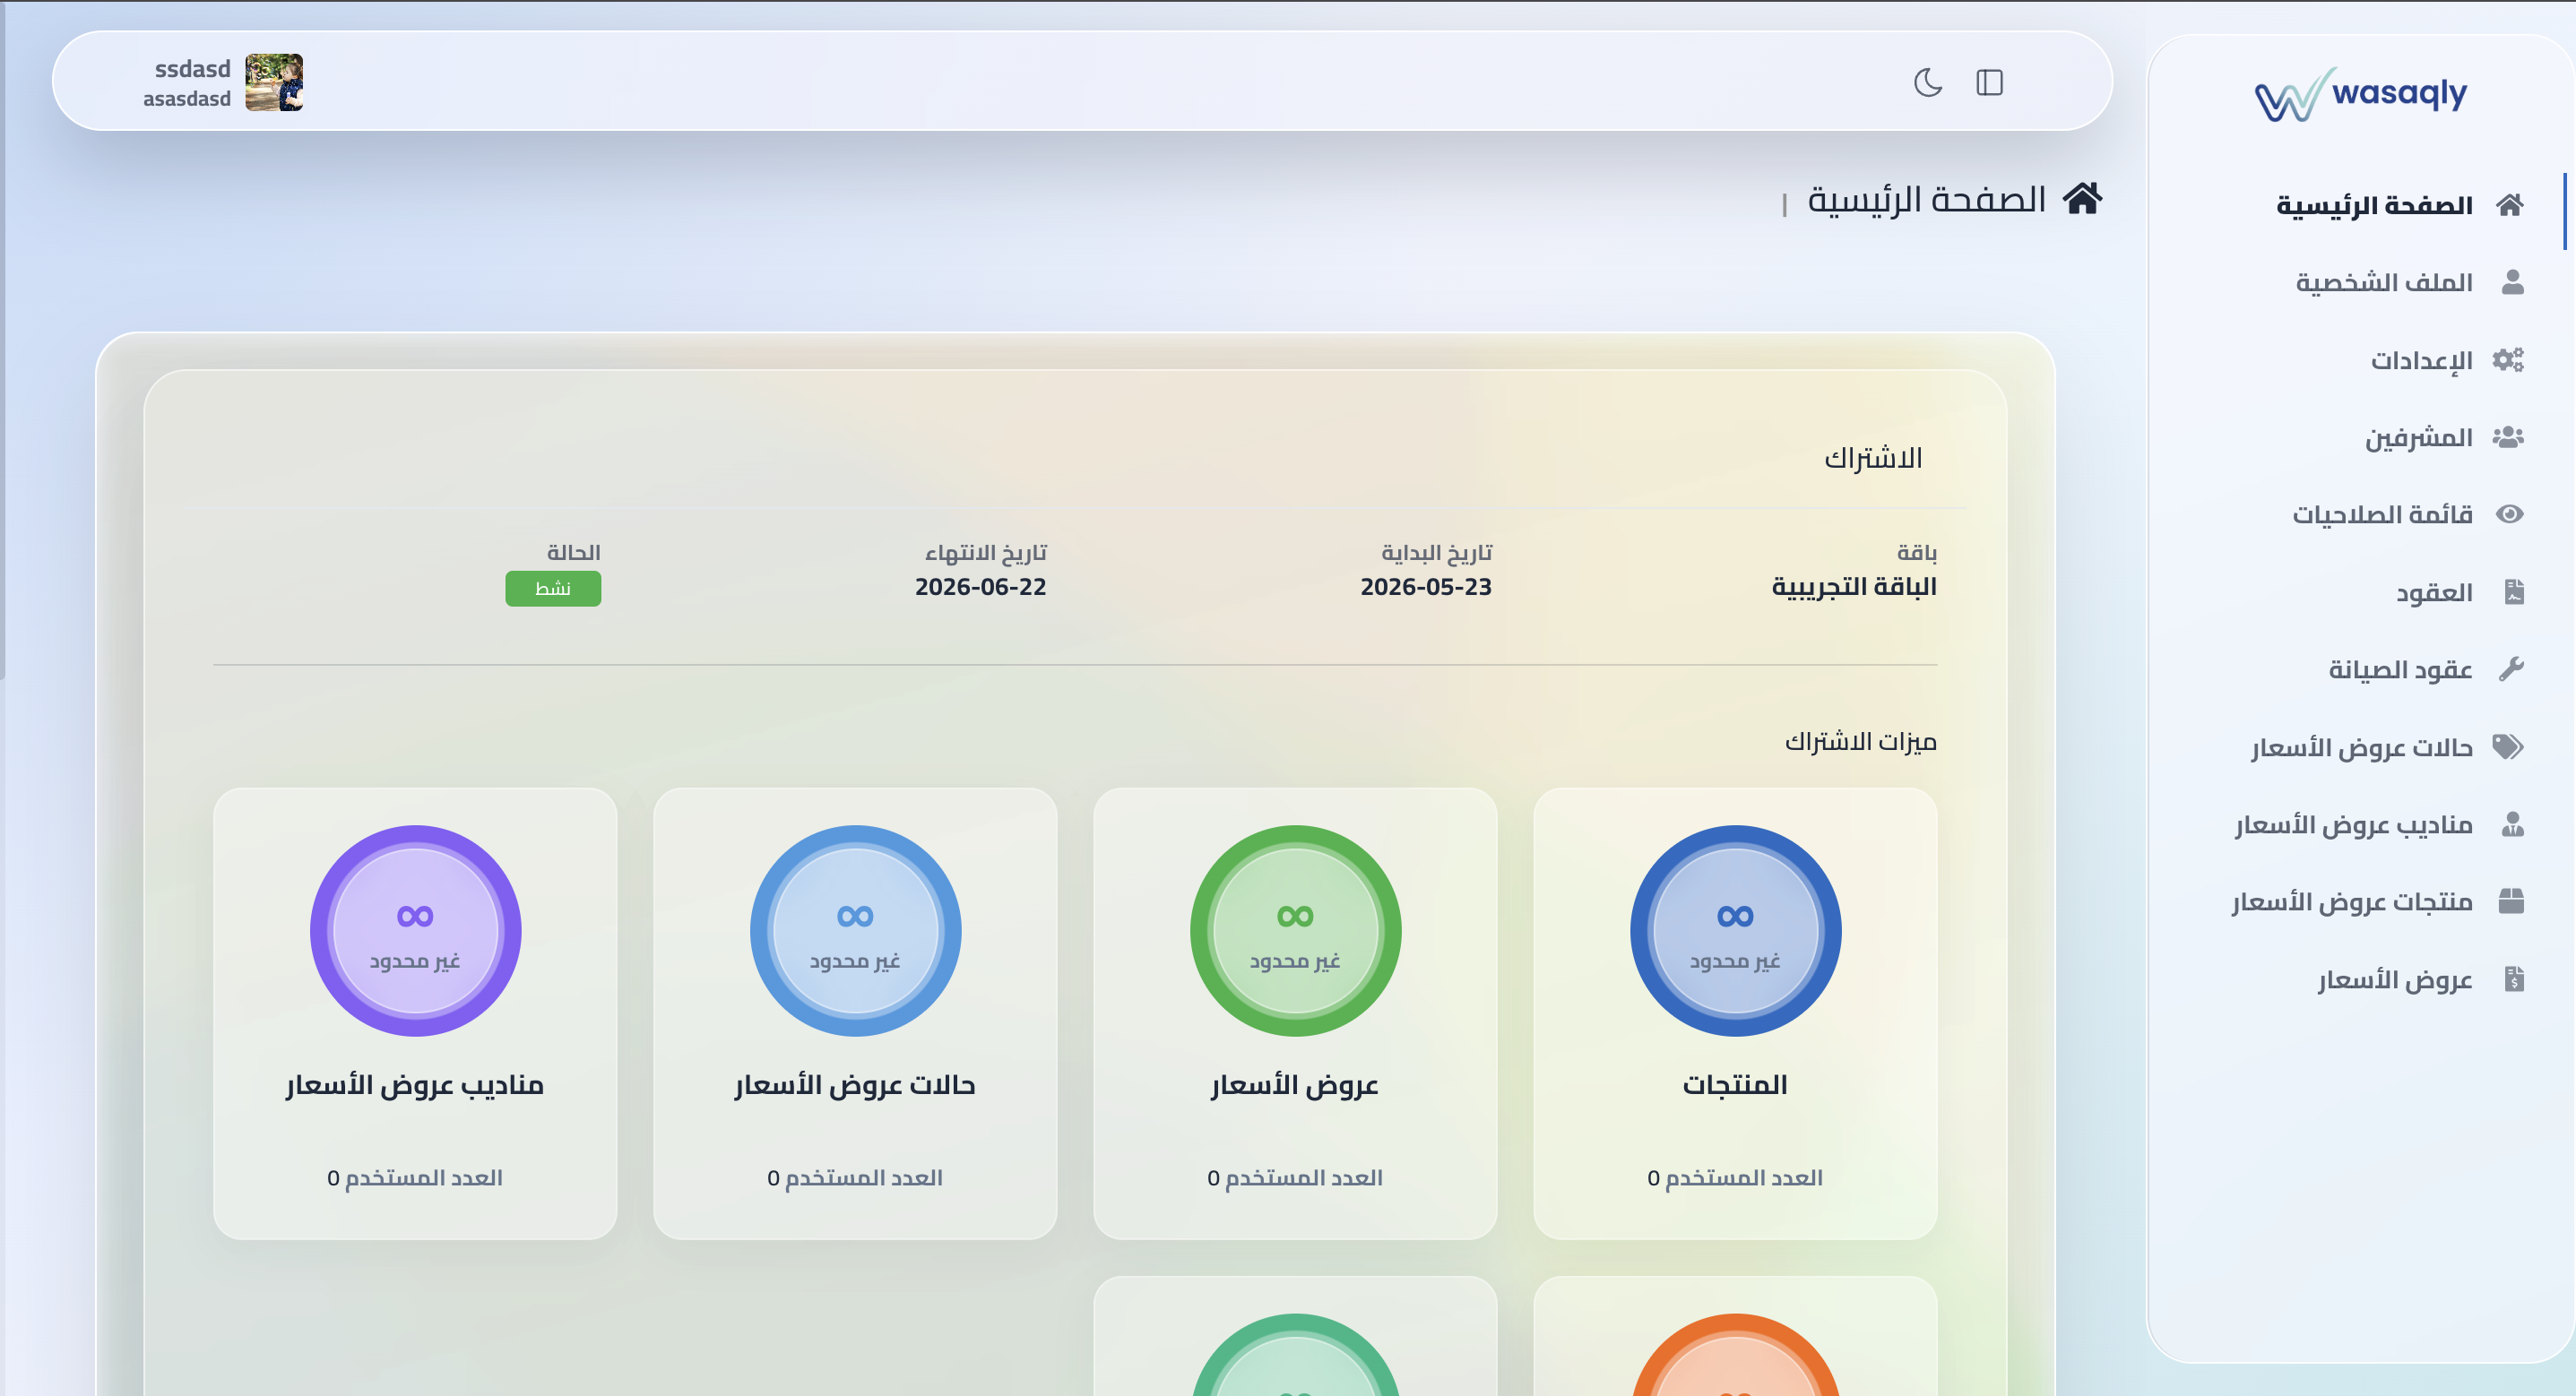The image size is (2576, 1396).
Task: Open مناديب عروض الأسعار sidebar item
Action: point(2354,824)
